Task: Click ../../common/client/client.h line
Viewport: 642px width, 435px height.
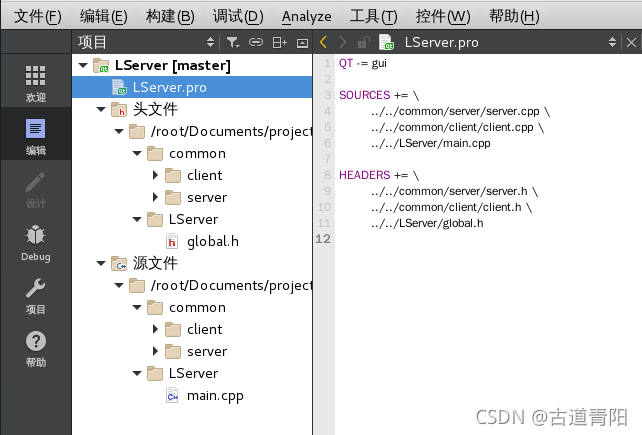Action: pos(446,207)
